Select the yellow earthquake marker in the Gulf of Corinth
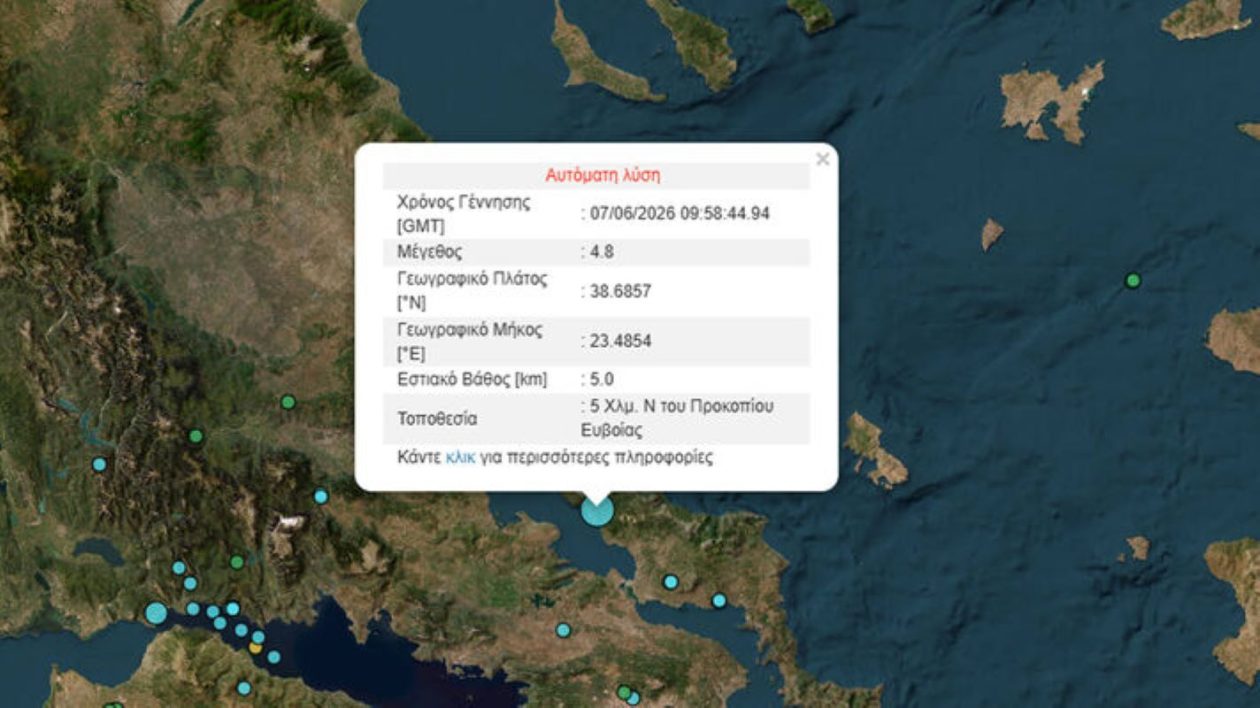The width and height of the screenshot is (1260, 708). 256,647
